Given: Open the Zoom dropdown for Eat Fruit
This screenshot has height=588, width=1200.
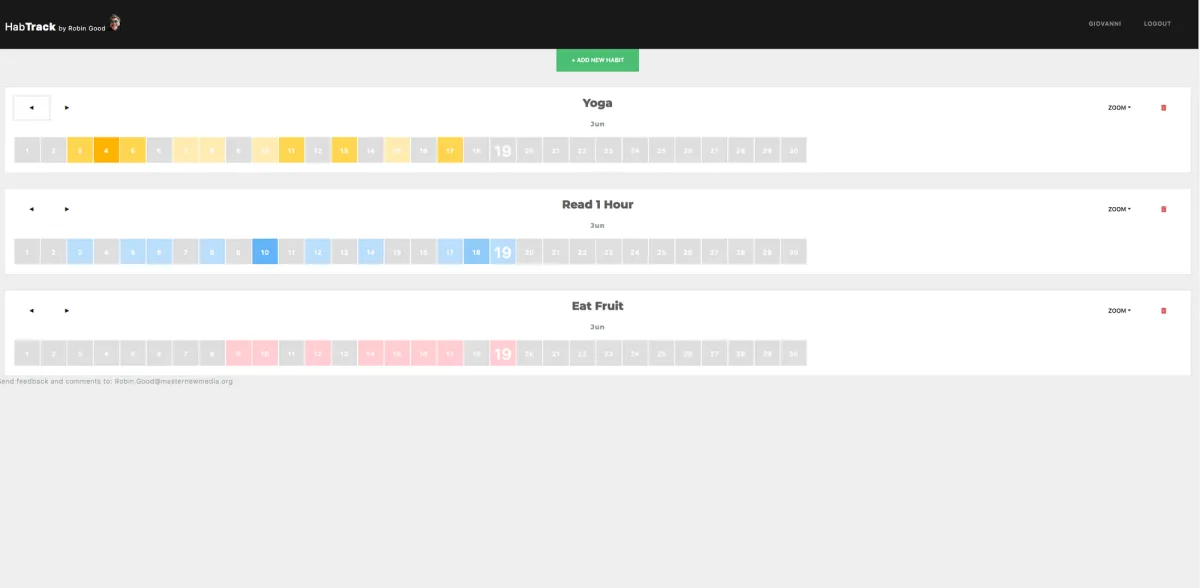Looking at the screenshot, I should pos(1119,310).
